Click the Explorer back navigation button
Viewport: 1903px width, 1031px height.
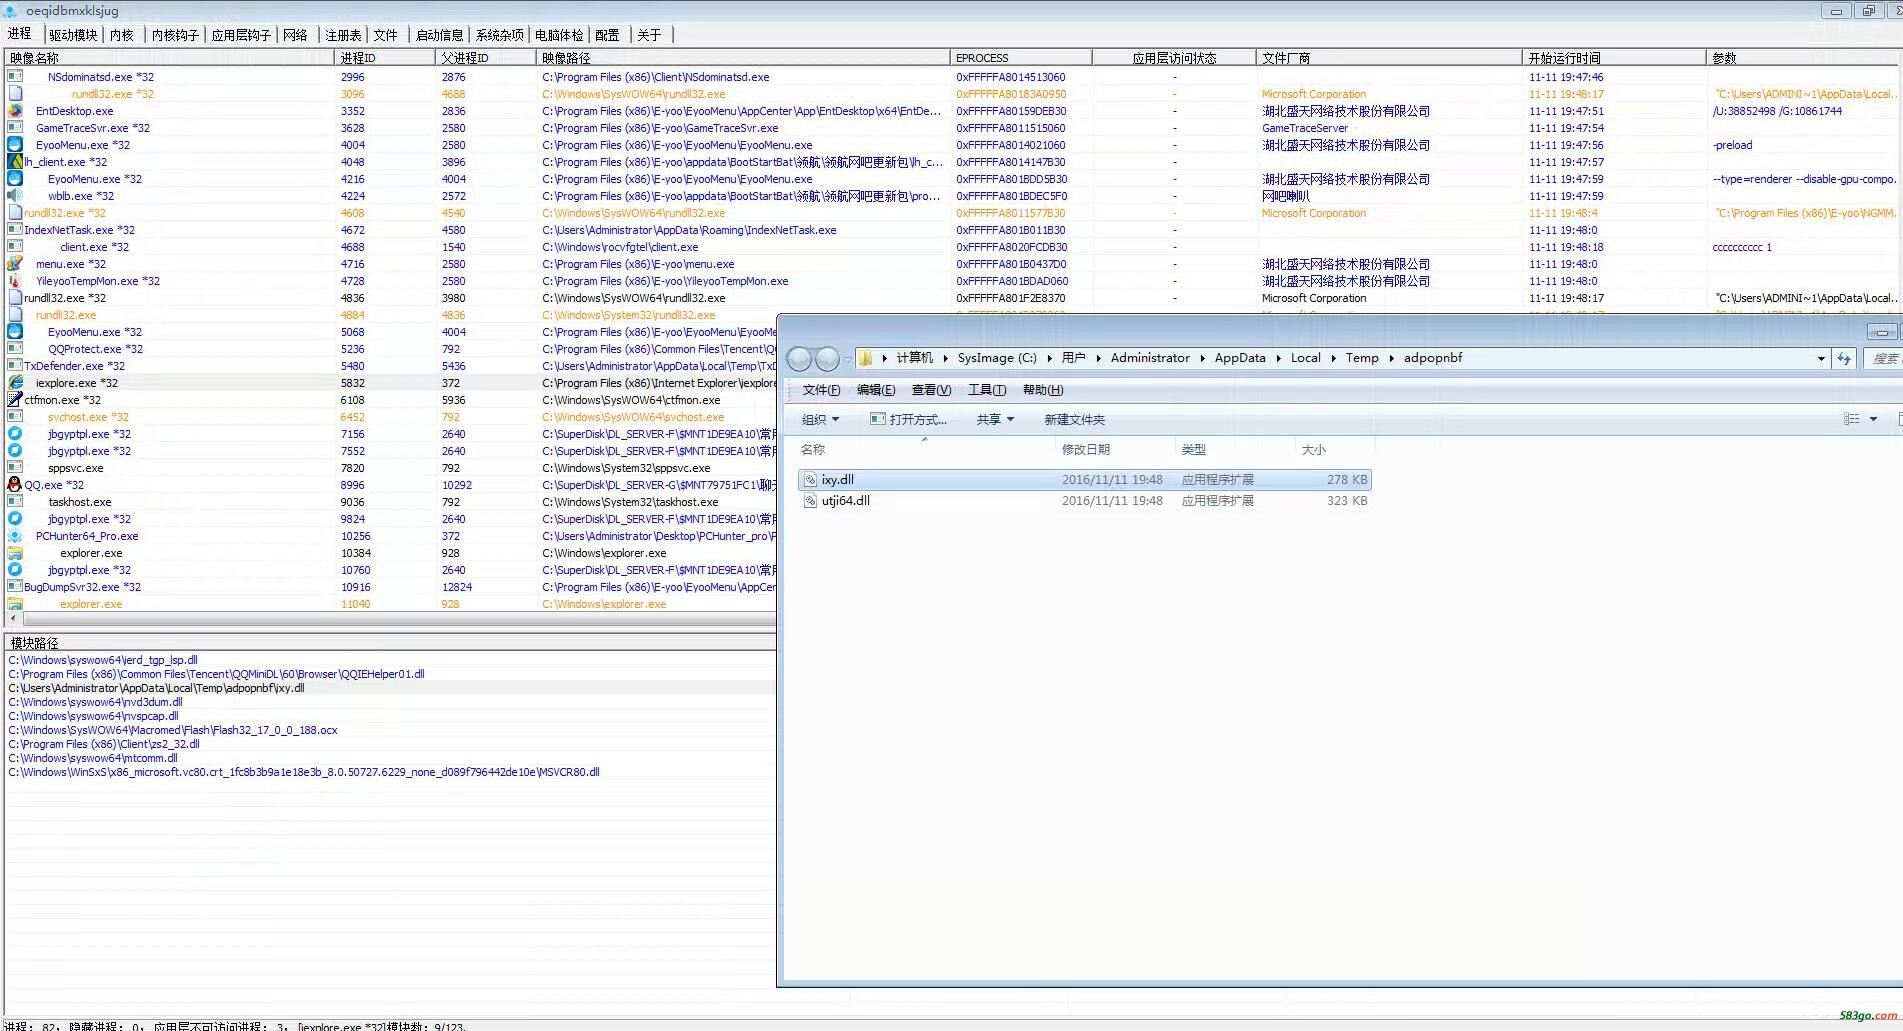(x=799, y=359)
